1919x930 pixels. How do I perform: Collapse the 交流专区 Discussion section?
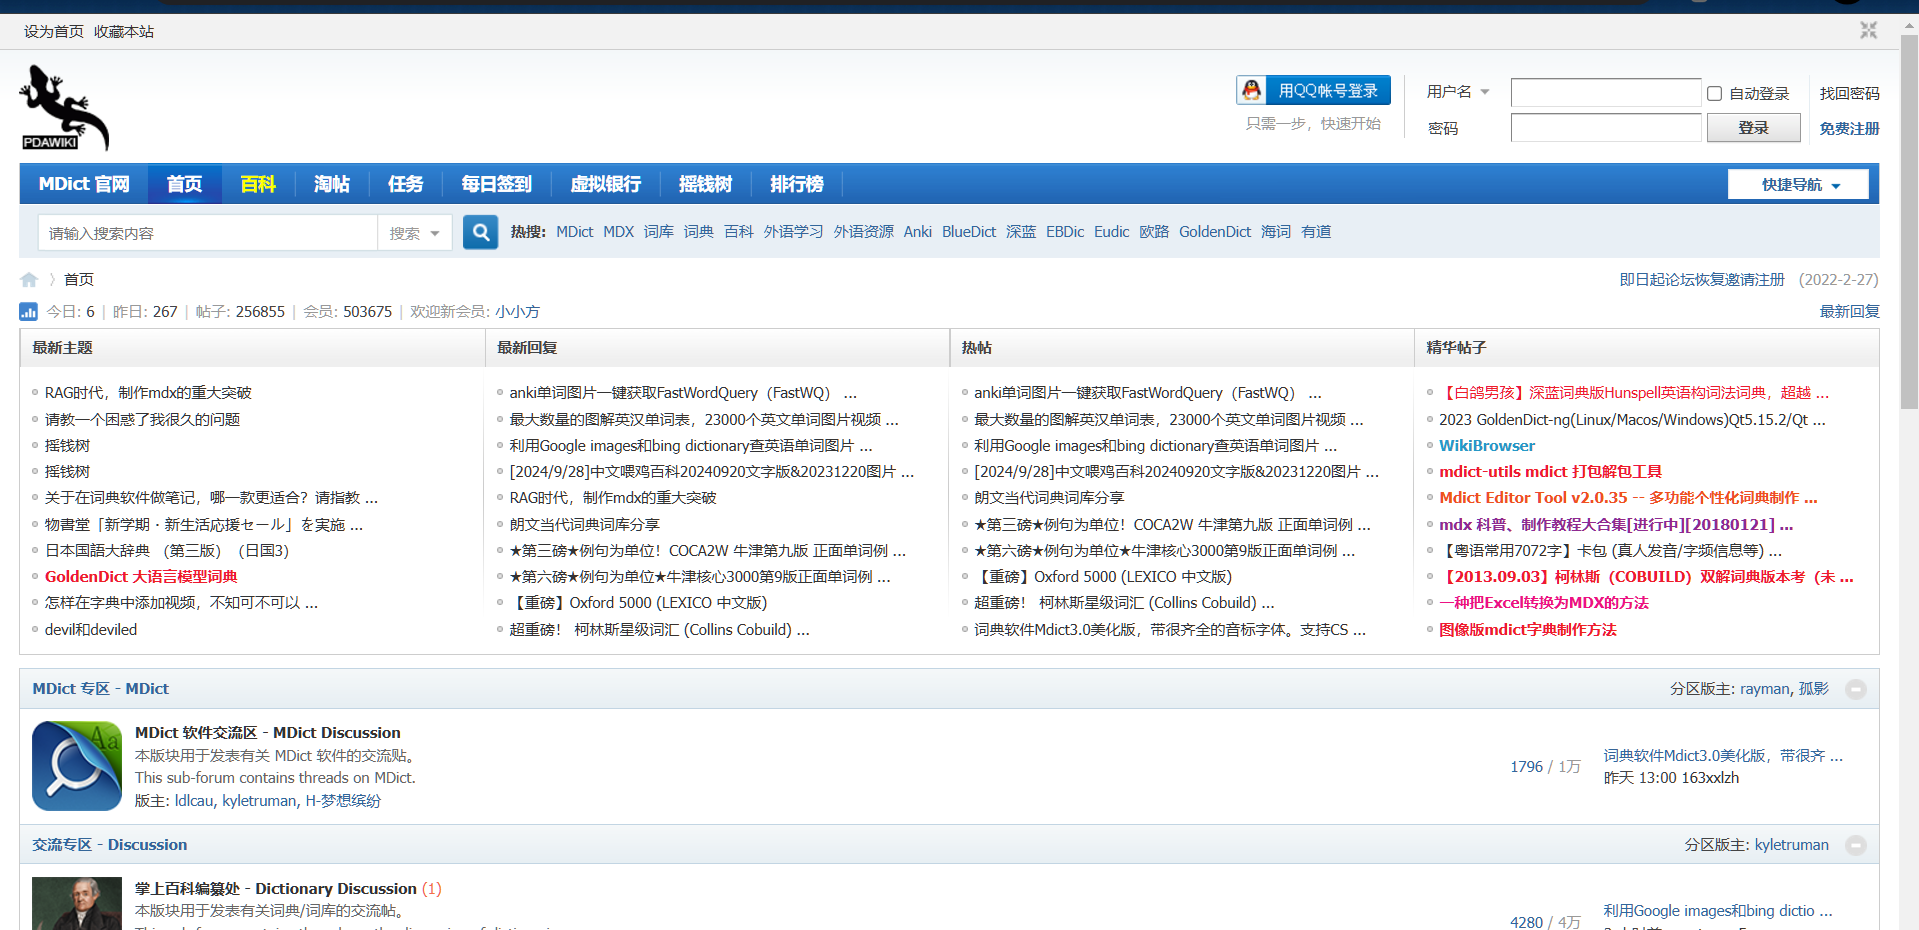(x=1856, y=845)
